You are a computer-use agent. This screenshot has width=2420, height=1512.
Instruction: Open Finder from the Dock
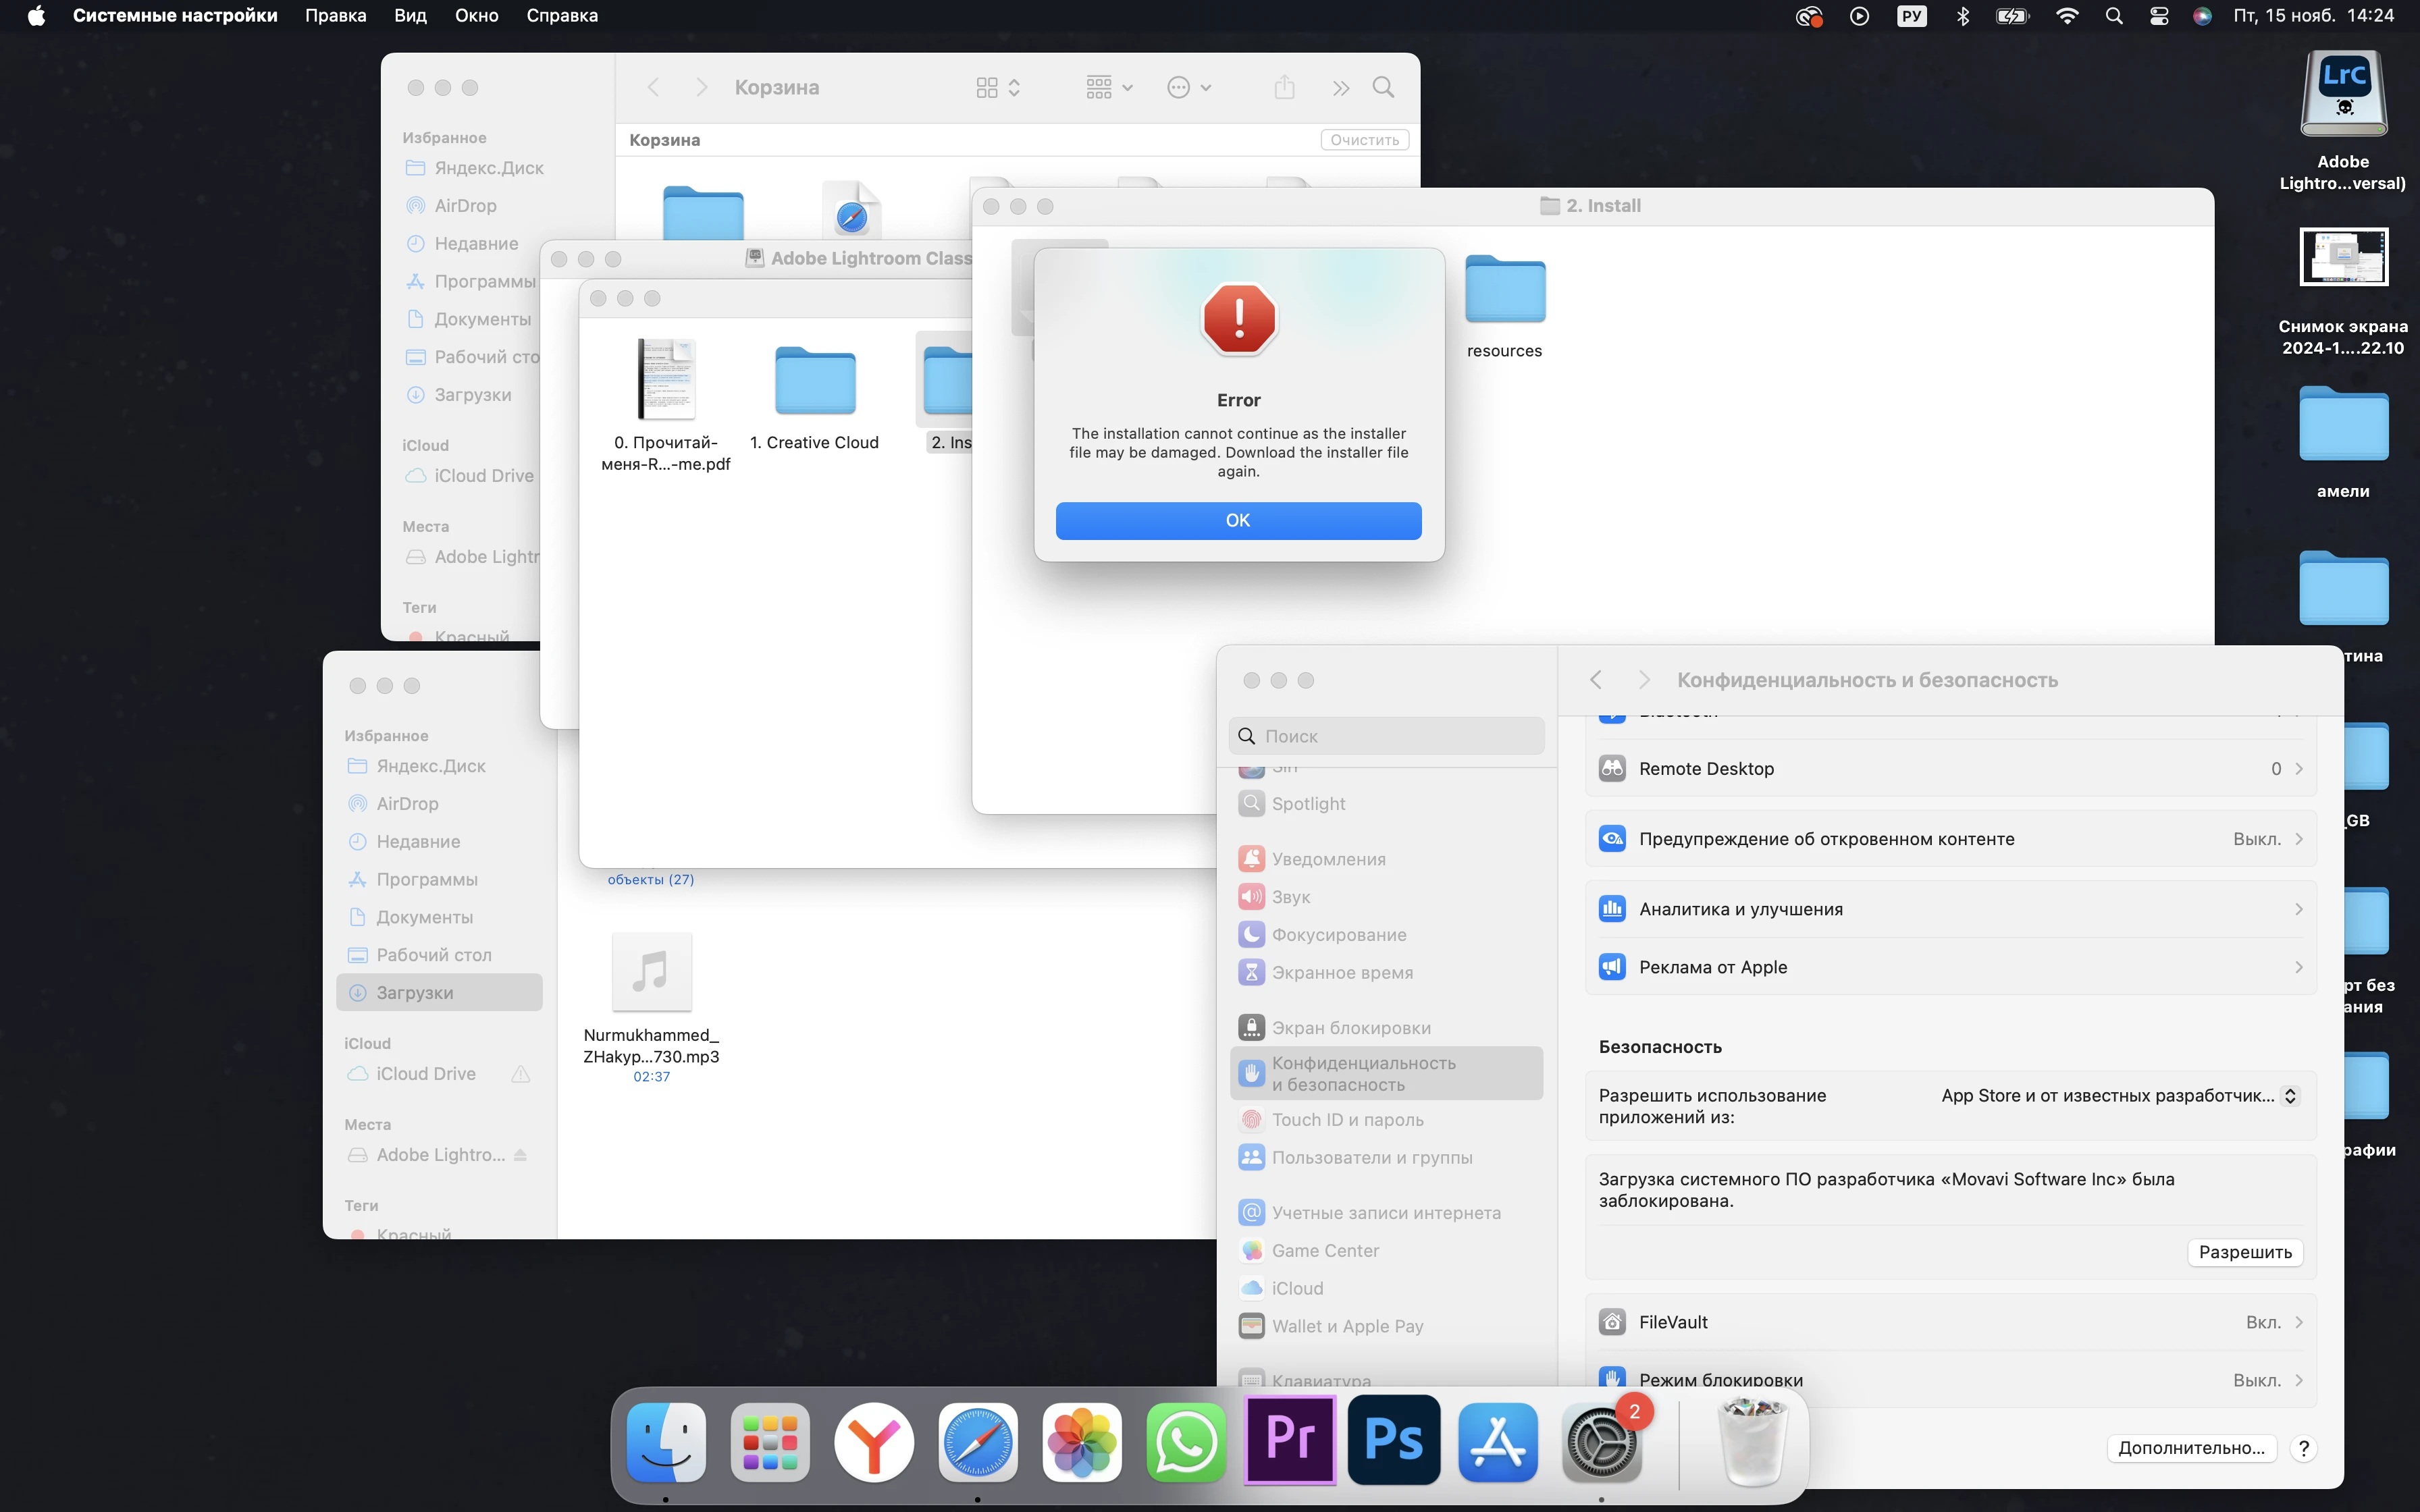(666, 1442)
